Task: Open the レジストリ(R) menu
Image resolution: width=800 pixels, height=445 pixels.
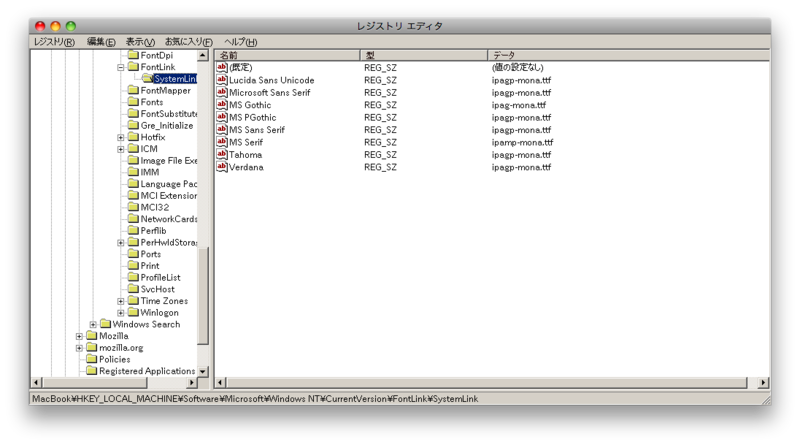Action: point(54,42)
